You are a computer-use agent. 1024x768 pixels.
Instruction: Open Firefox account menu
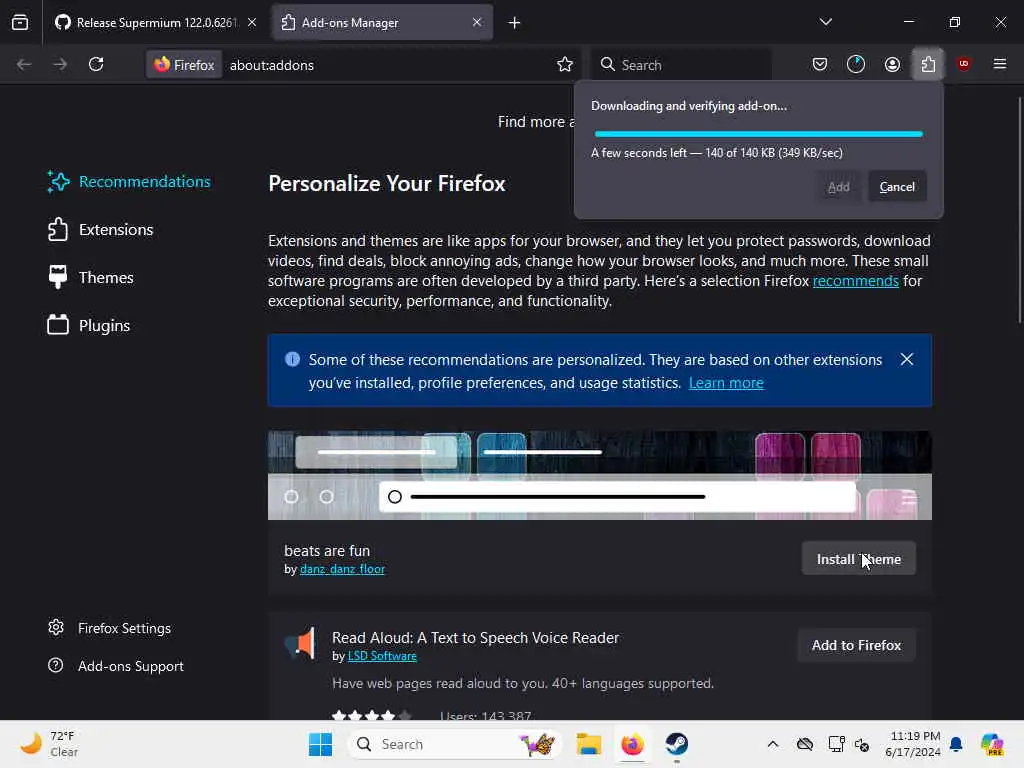[892, 64]
